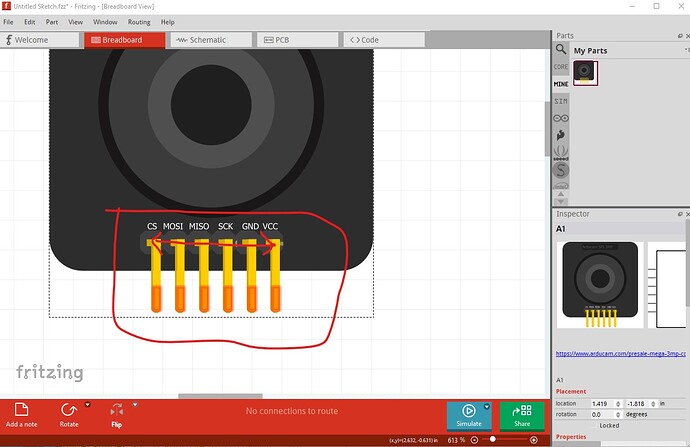
Task: Open the Routing menu
Action: point(139,22)
